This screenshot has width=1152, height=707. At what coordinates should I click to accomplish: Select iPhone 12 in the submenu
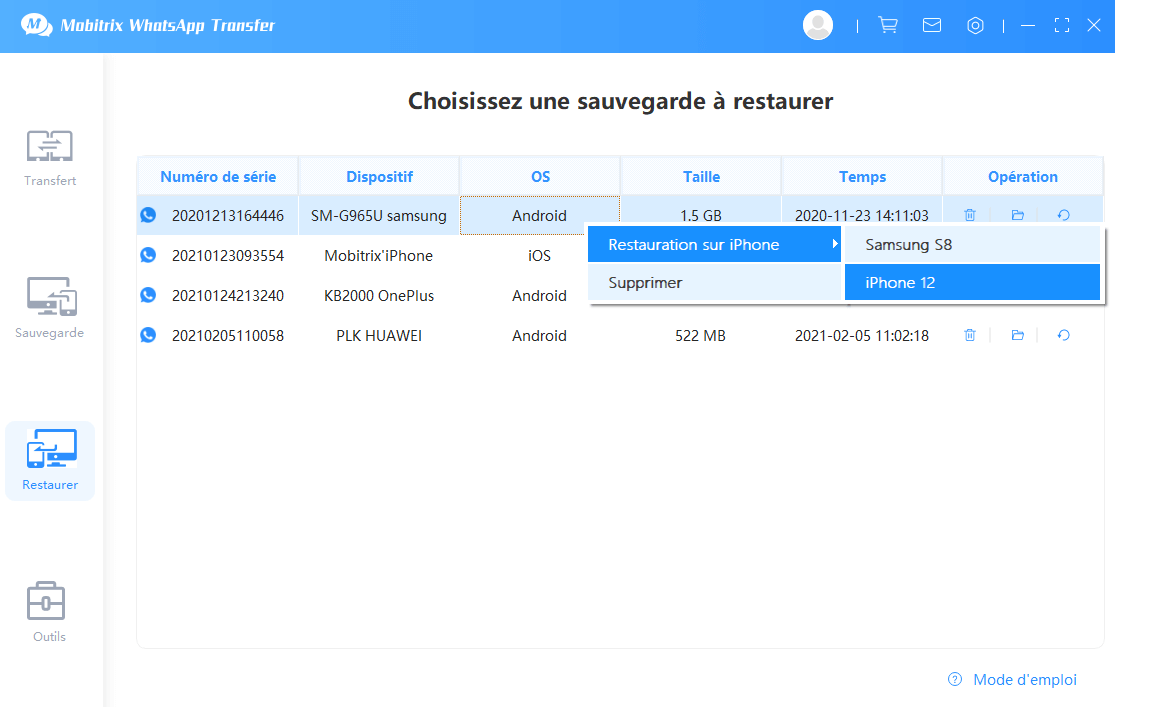pos(972,283)
